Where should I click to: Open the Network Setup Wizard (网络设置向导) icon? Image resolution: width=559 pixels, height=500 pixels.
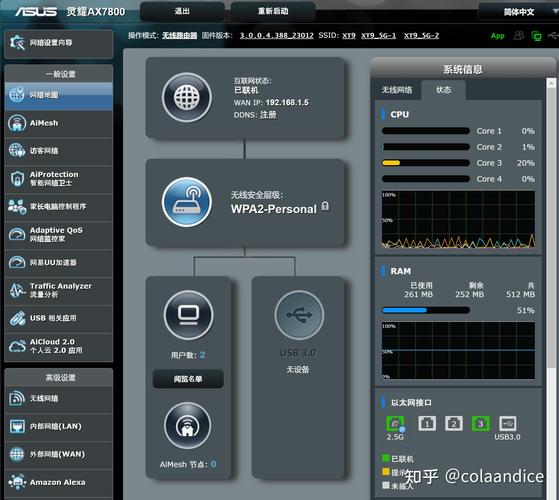coord(17,43)
